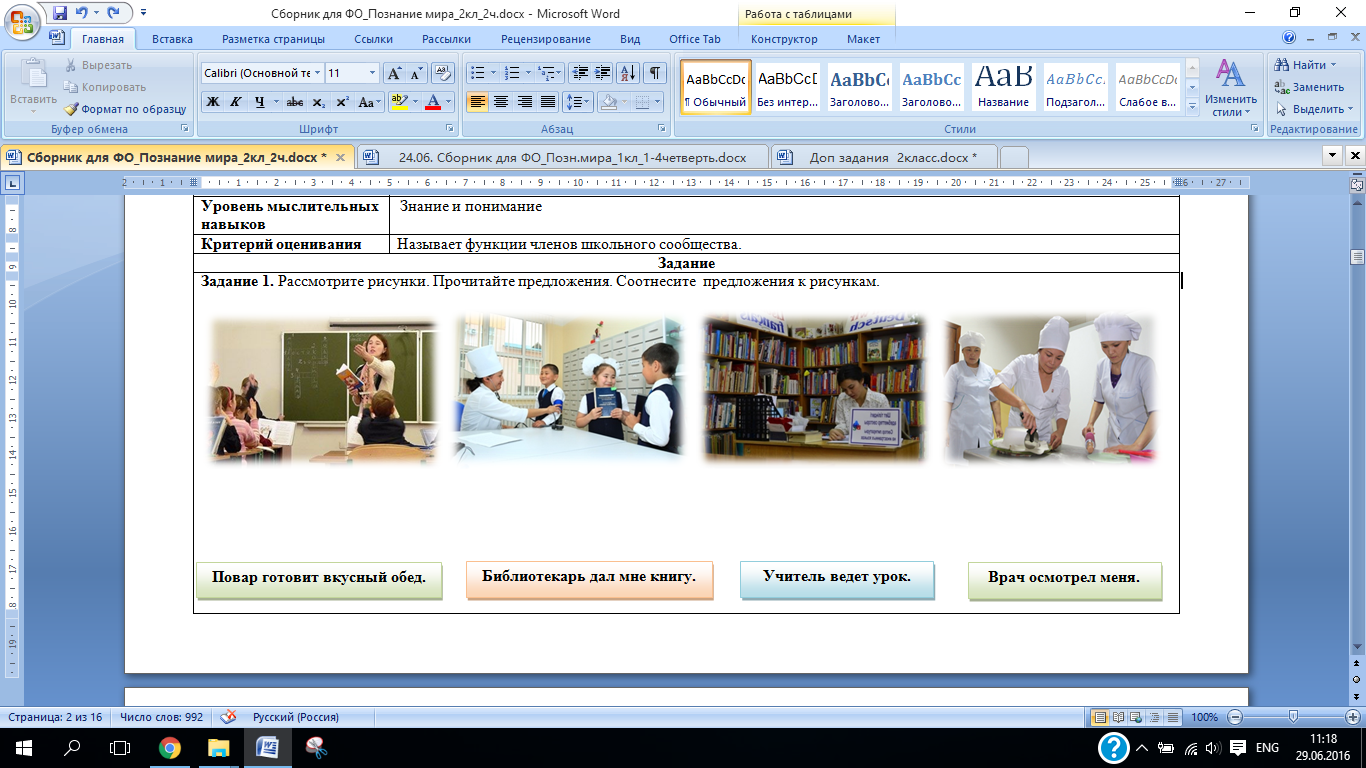Increase font size with the grow font icon
Screen dimensions: 1366x768
395,73
